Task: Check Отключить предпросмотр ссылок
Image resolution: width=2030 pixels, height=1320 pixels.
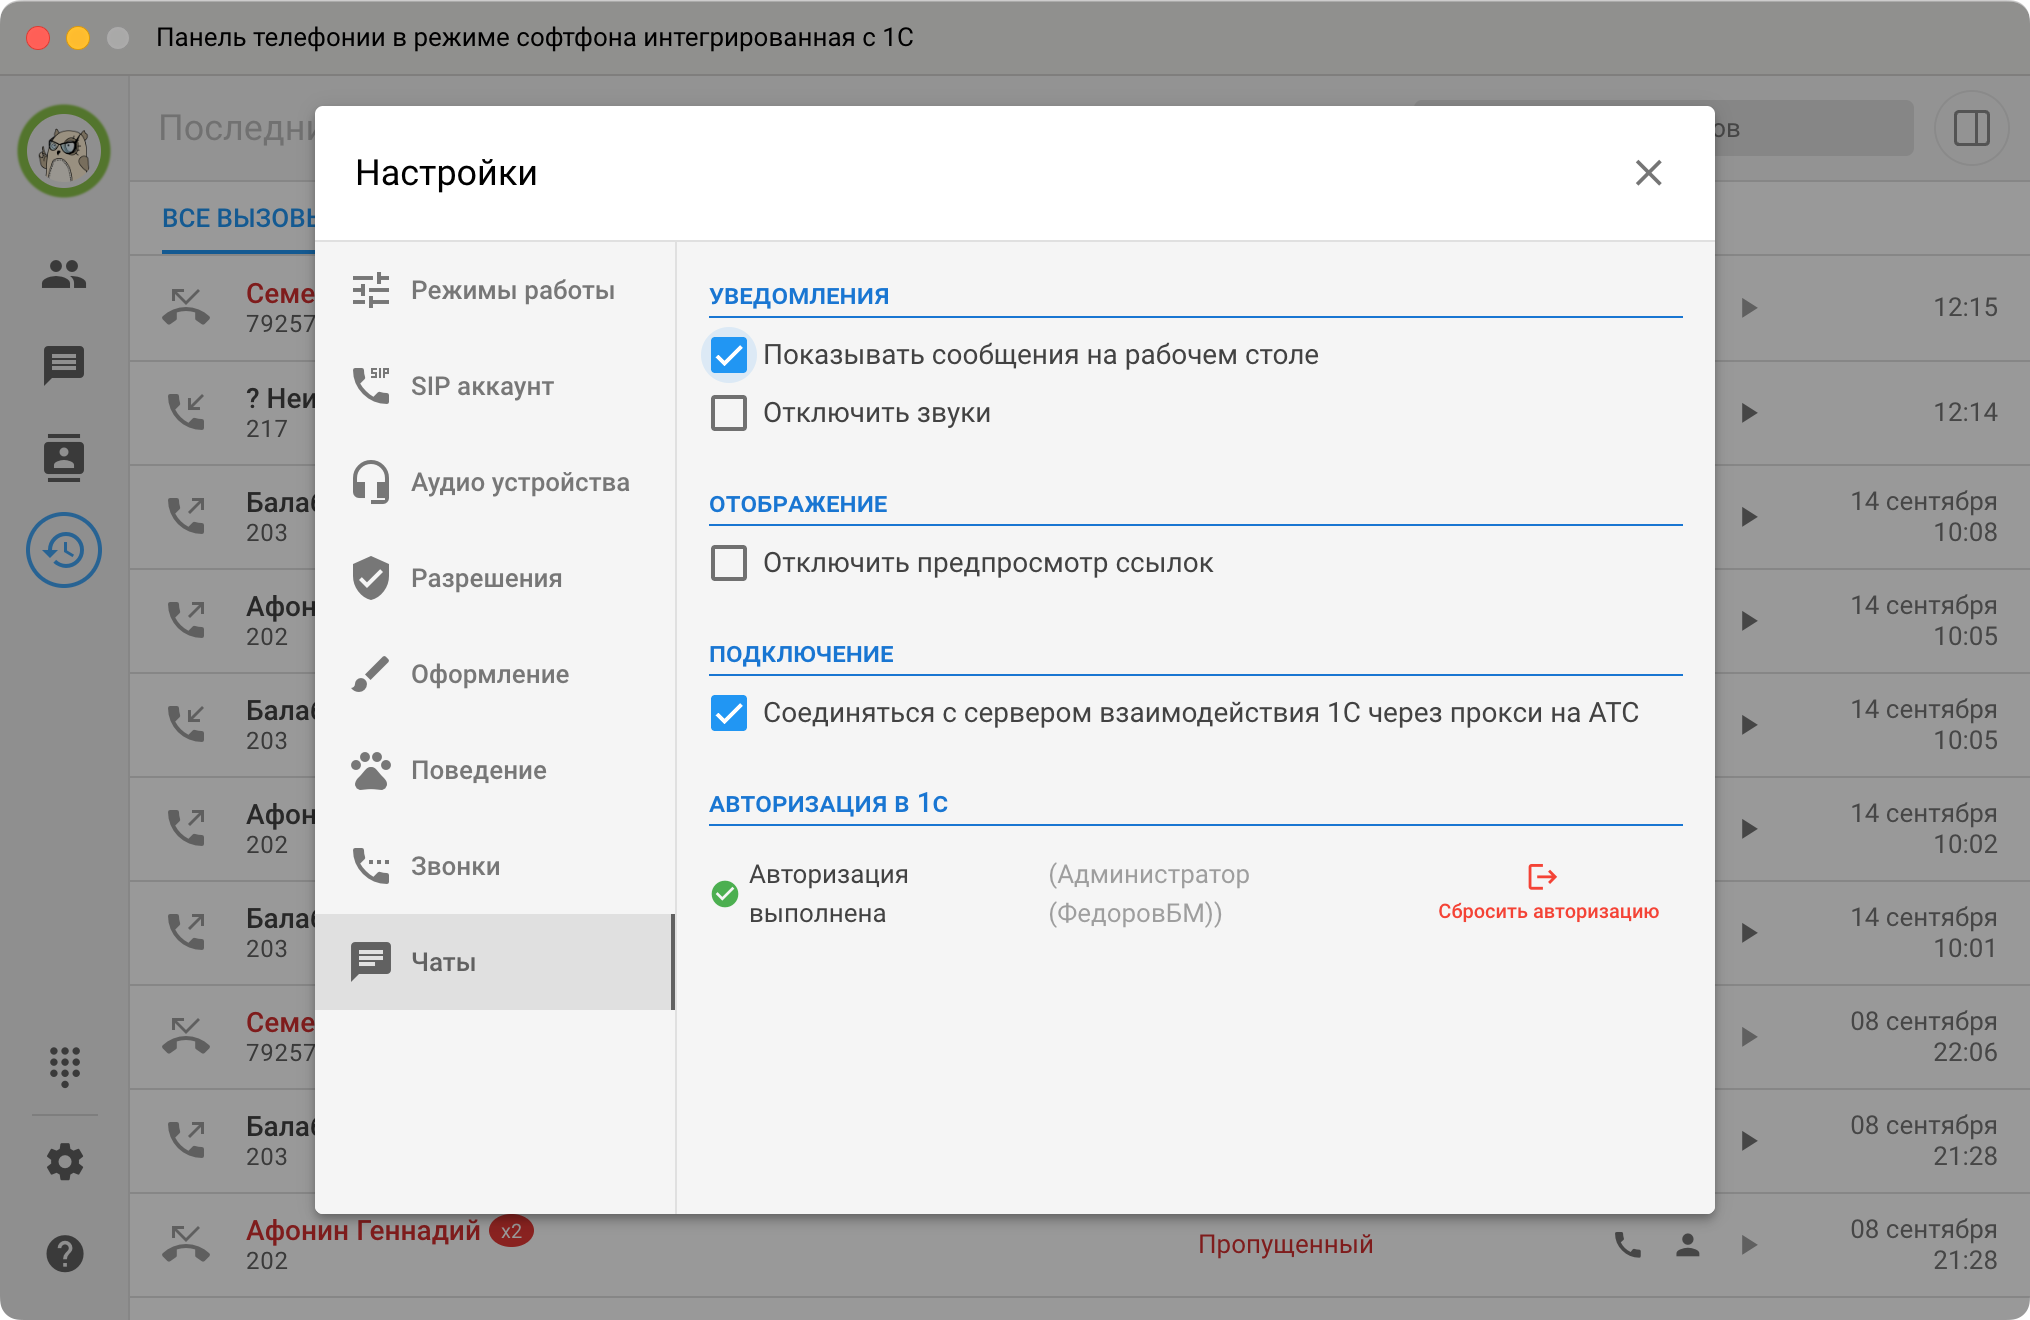Action: (729, 563)
